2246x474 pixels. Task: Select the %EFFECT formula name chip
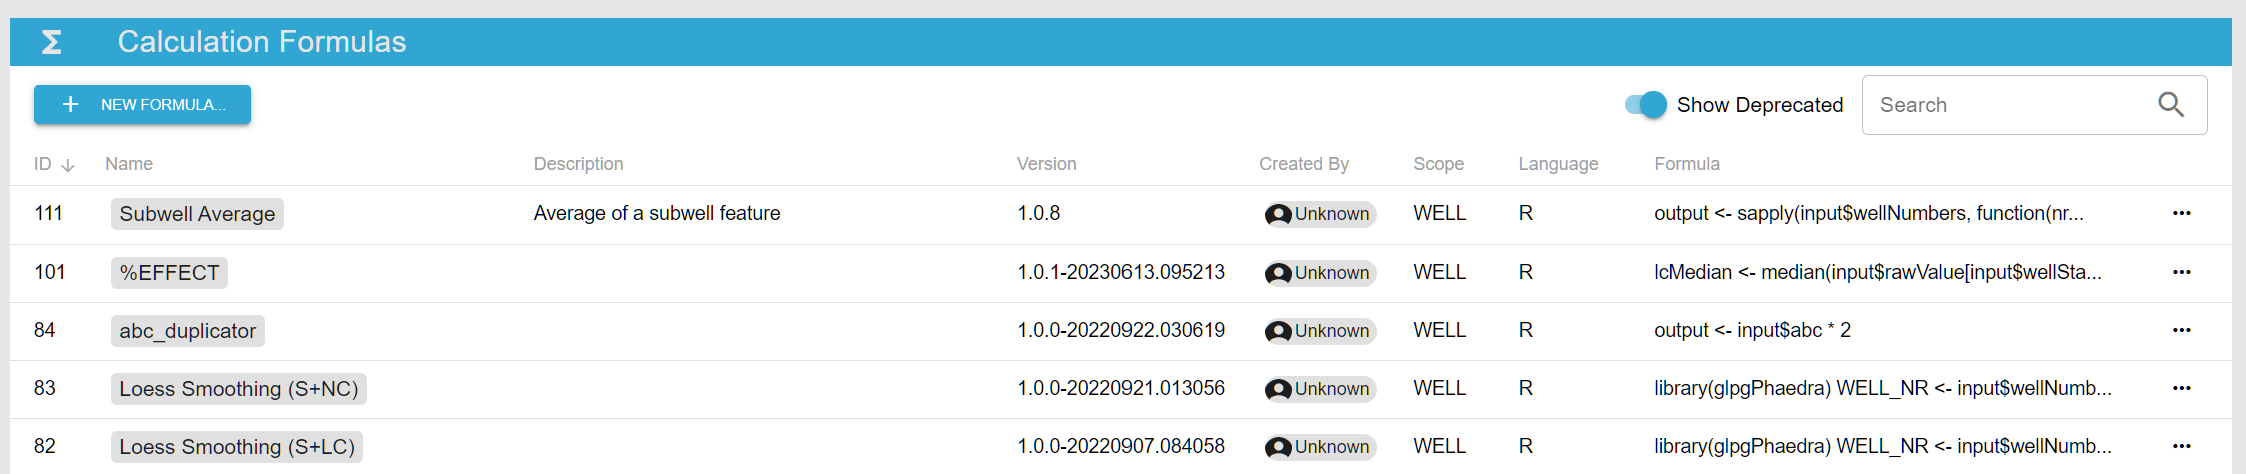coord(169,273)
